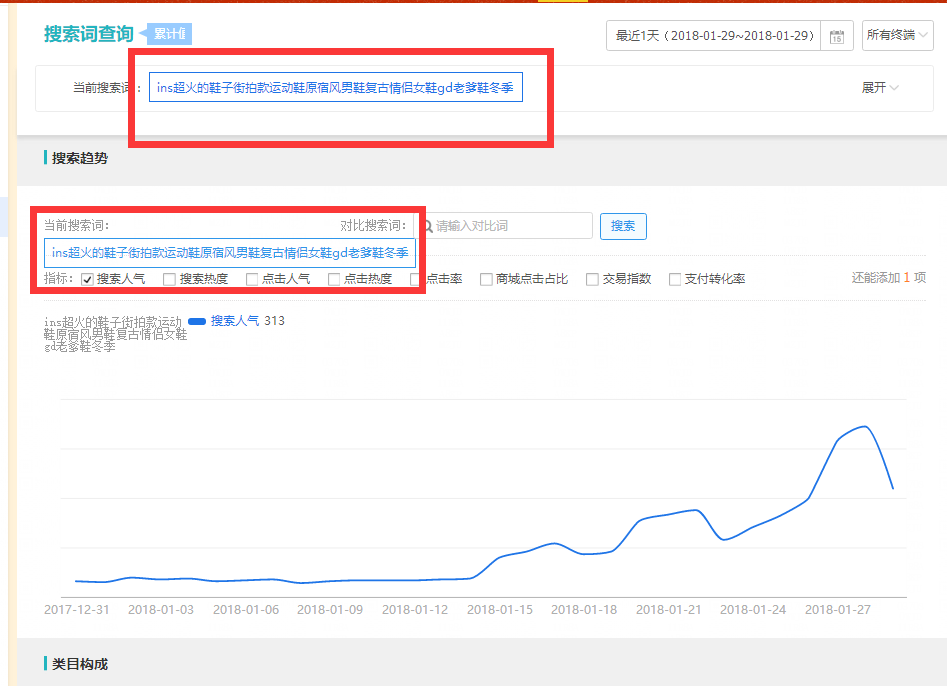
Task: Click the top 当前搜索词 keyword box
Action: [x=335, y=88]
